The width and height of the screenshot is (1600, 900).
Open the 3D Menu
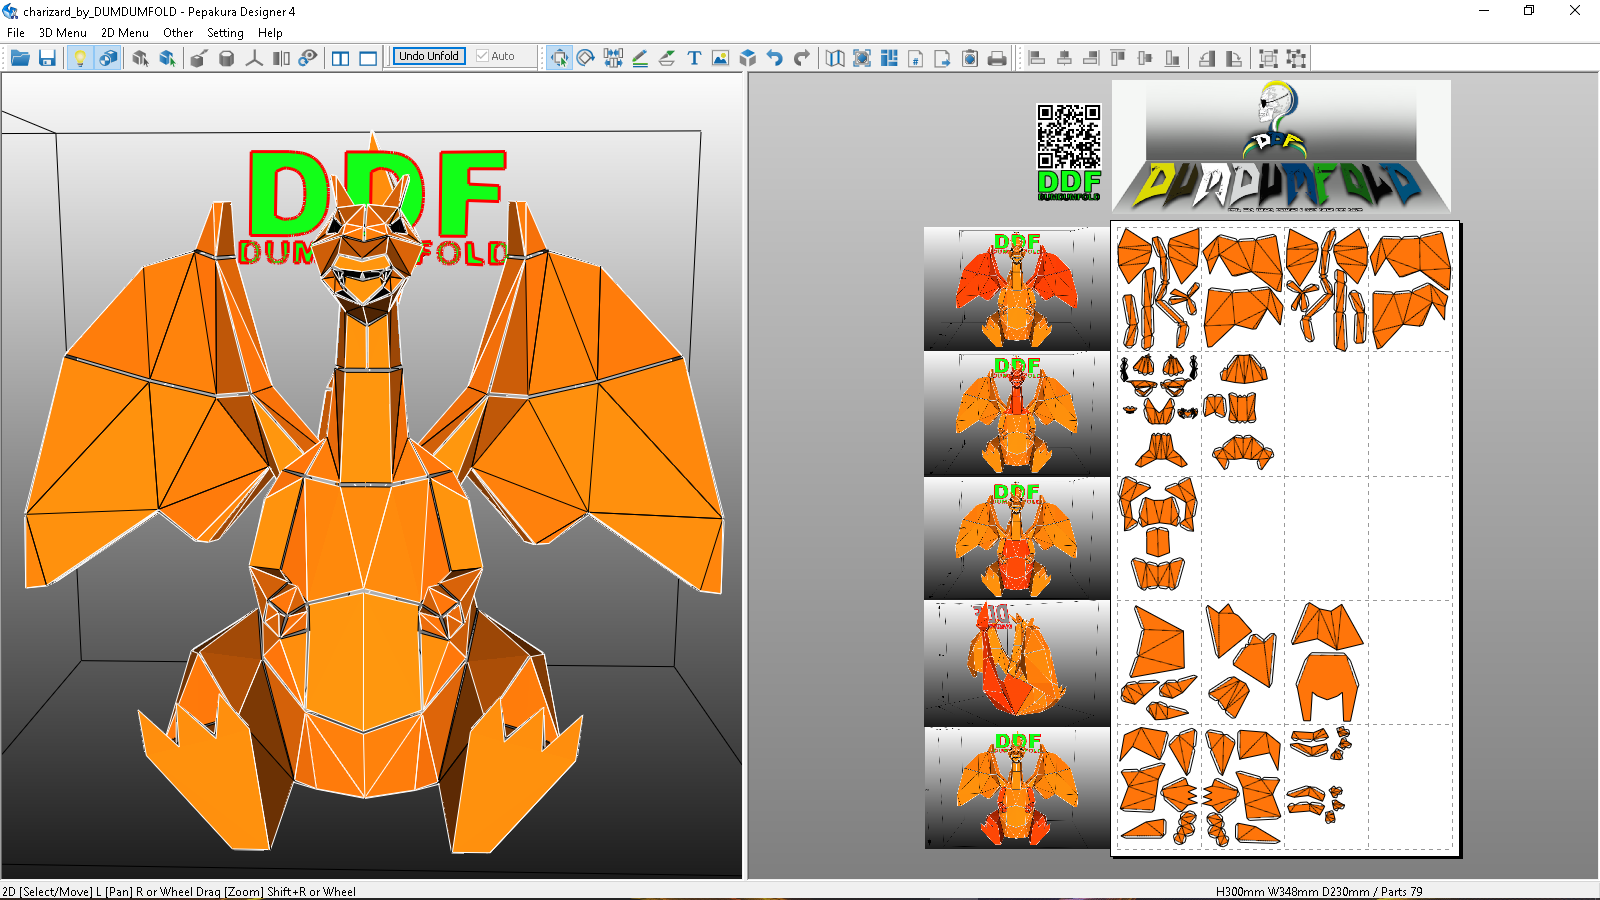[x=63, y=33]
